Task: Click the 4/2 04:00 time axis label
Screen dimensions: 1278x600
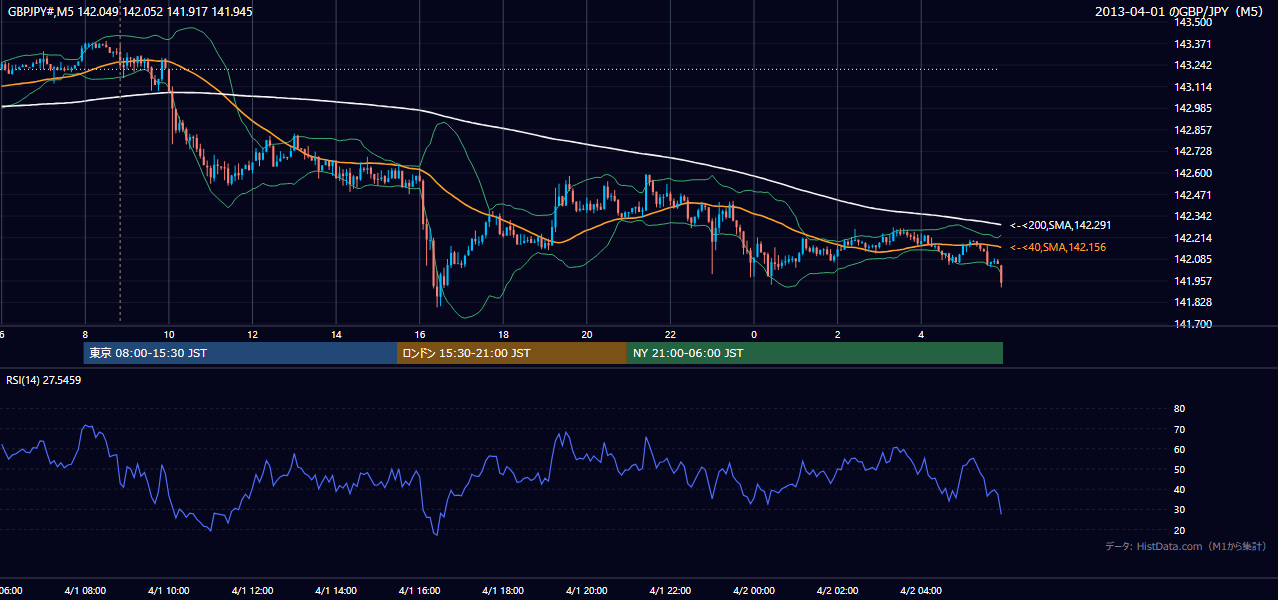Action: (921, 591)
